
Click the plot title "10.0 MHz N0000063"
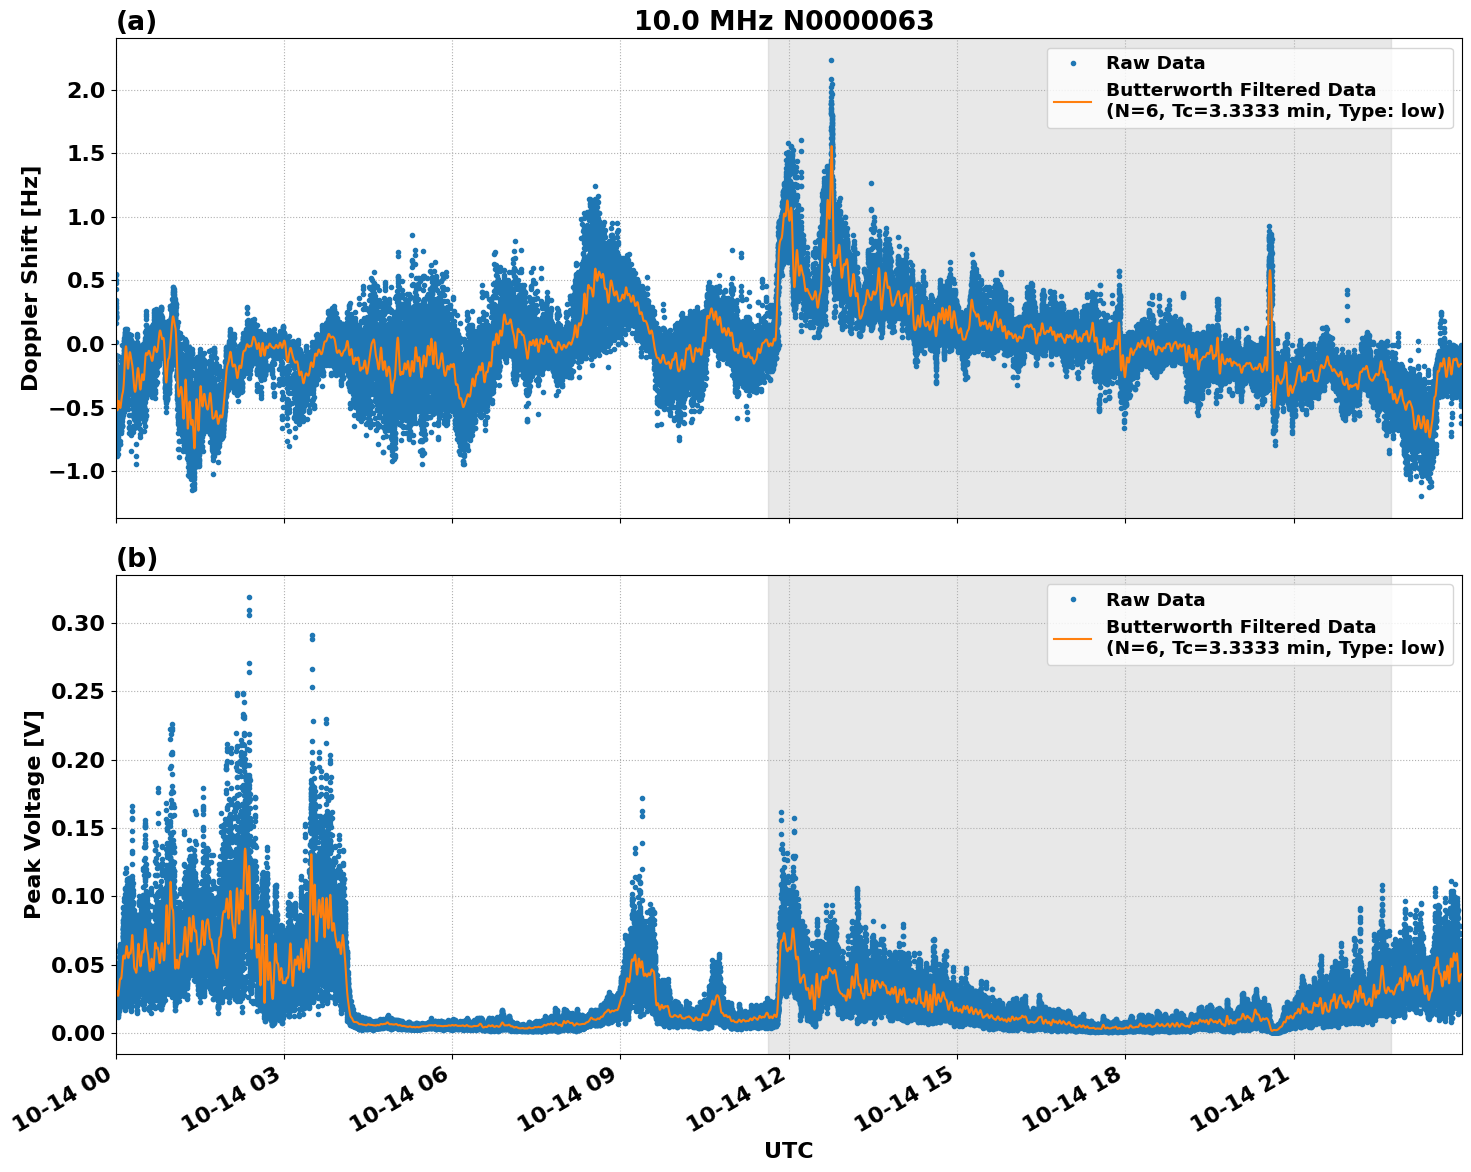coord(784,21)
